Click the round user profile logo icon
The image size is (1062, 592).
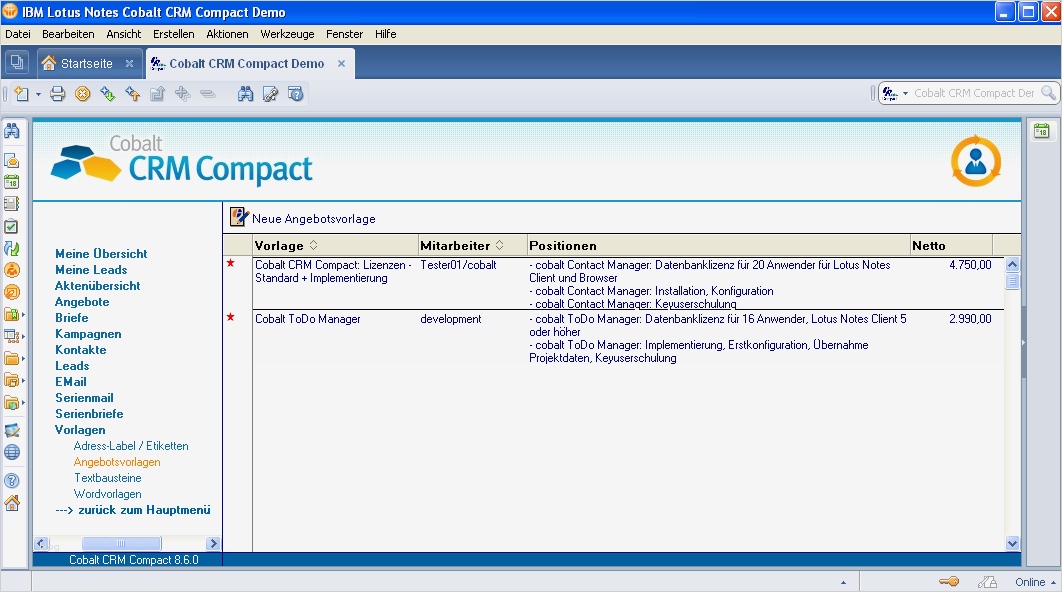(x=975, y=161)
